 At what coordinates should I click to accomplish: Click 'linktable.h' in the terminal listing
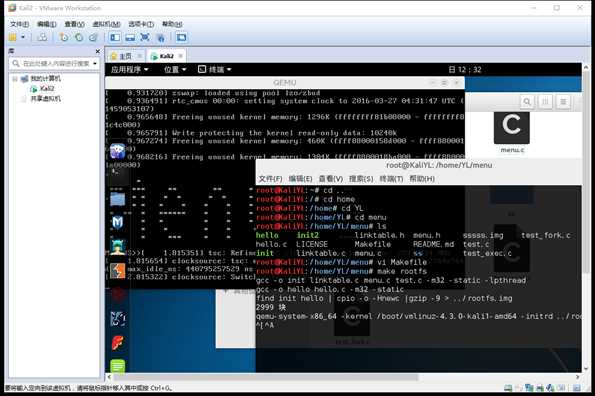[x=379, y=235]
